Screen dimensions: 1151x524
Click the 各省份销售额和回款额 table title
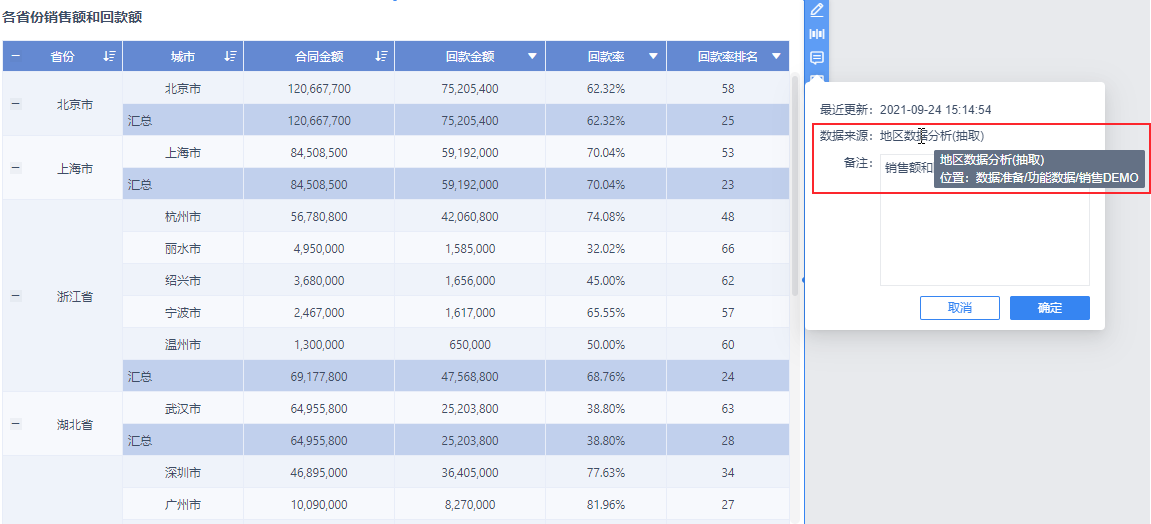[x=73, y=18]
